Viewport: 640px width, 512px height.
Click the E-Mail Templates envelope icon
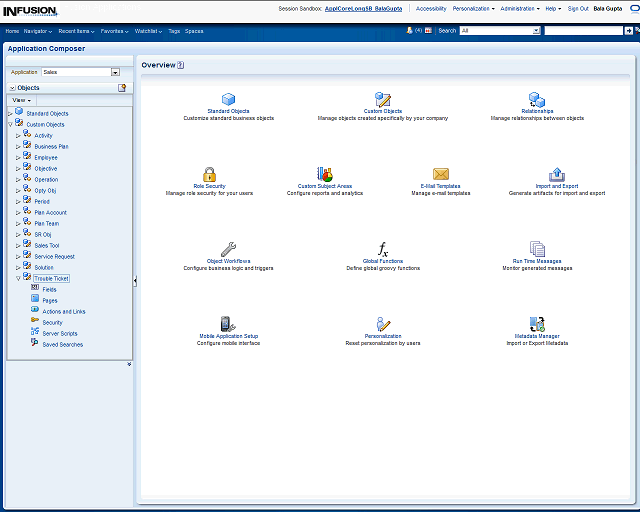440,174
